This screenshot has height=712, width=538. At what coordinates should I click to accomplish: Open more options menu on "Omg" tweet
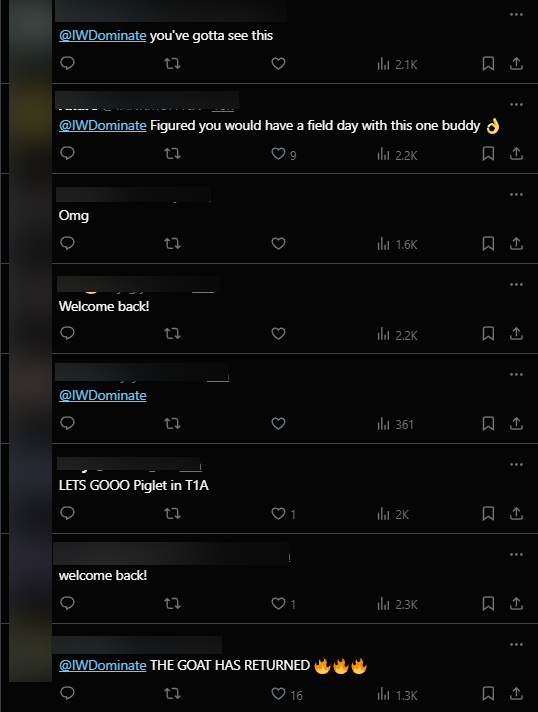pos(516,194)
